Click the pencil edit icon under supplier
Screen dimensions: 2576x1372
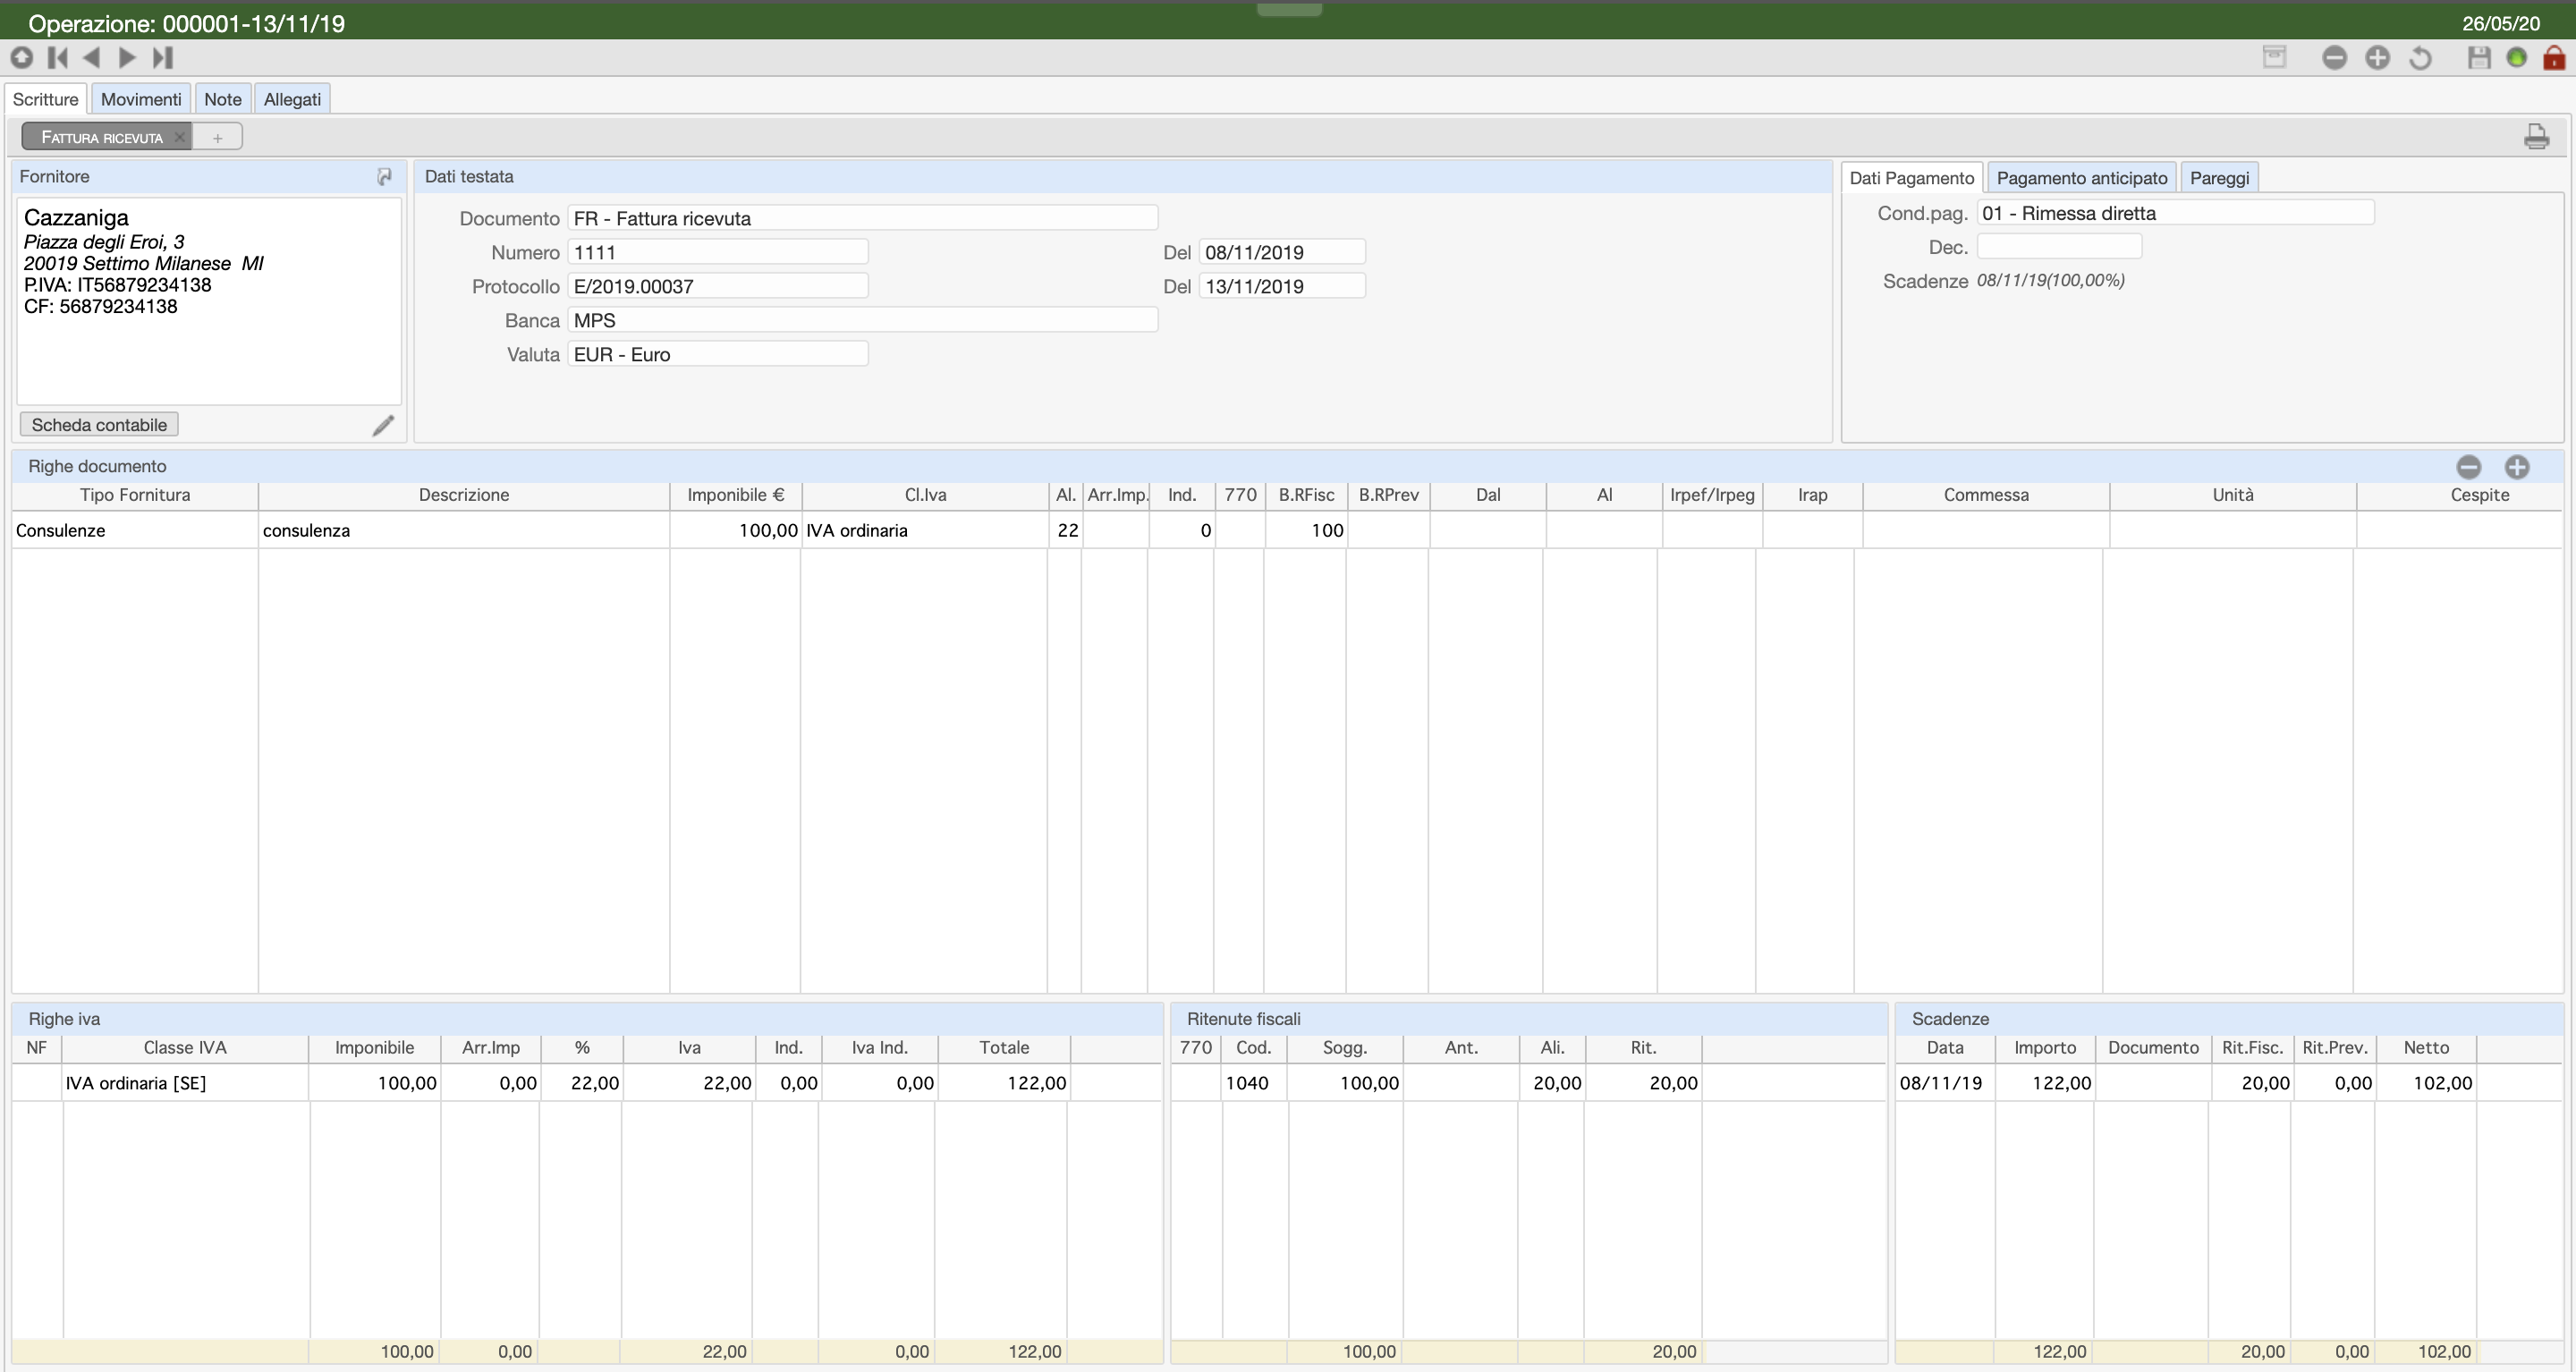[x=383, y=425]
